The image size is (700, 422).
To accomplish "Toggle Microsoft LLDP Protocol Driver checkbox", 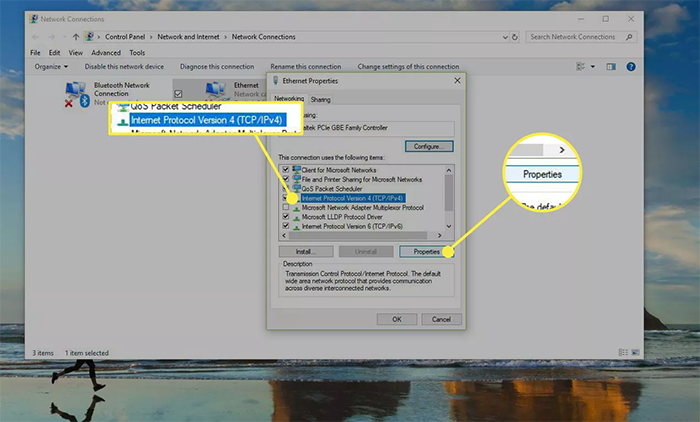I will click(x=286, y=217).
